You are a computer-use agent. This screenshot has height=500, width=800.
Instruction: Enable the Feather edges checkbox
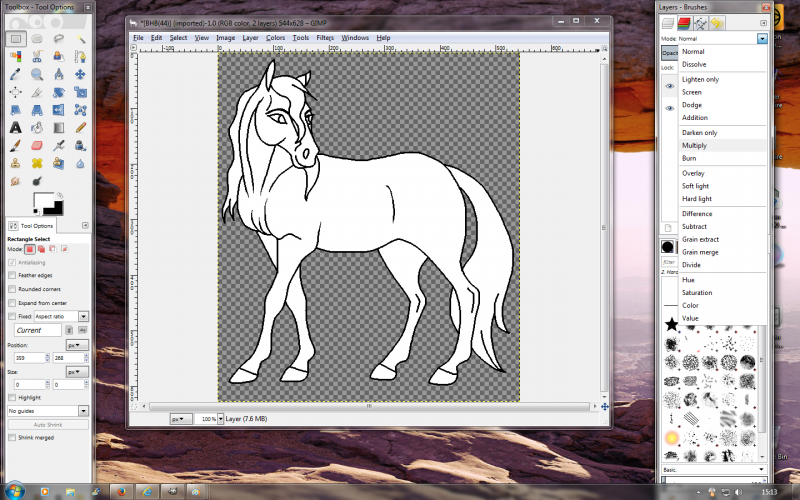click(x=12, y=276)
